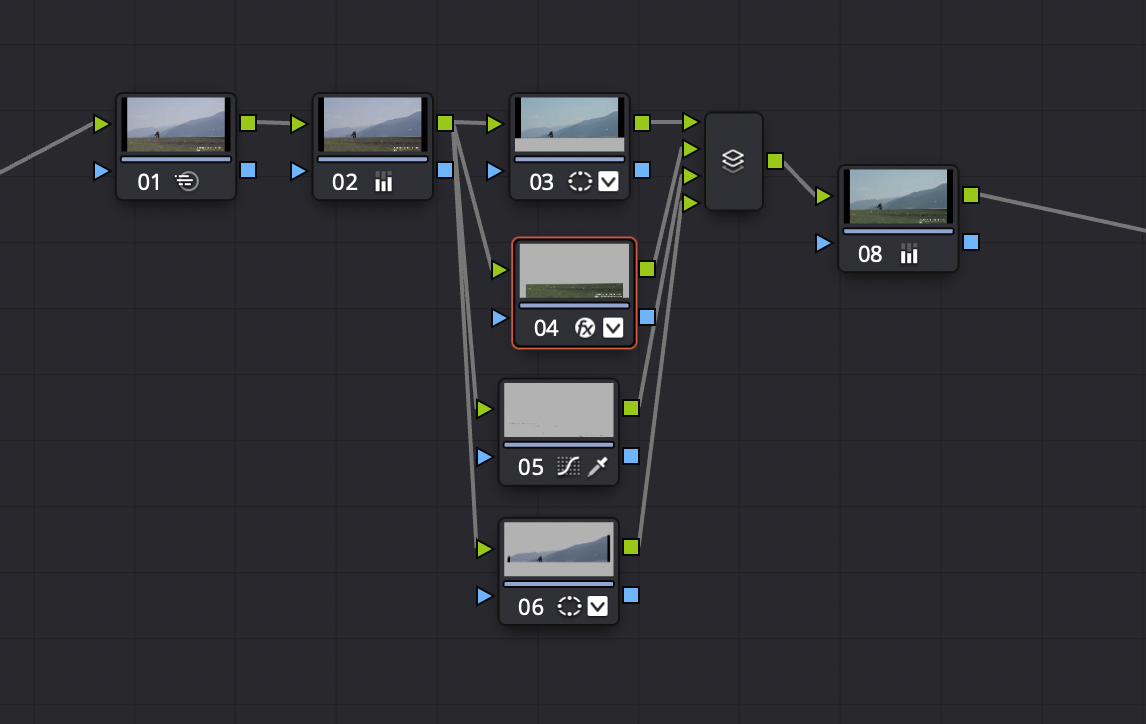Click the down-chevron box on node 06

coord(598,606)
